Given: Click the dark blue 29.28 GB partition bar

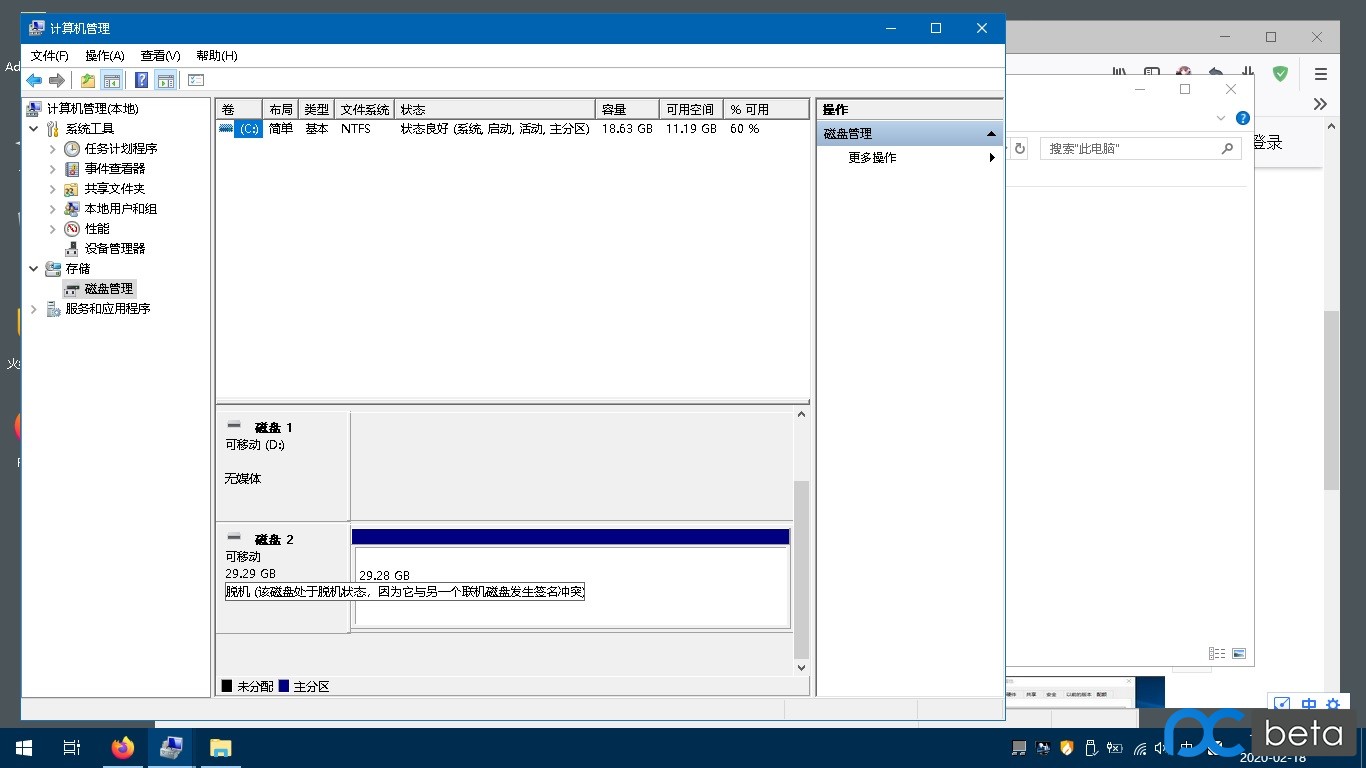Looking at the screenshot, I should click(570, 537).
